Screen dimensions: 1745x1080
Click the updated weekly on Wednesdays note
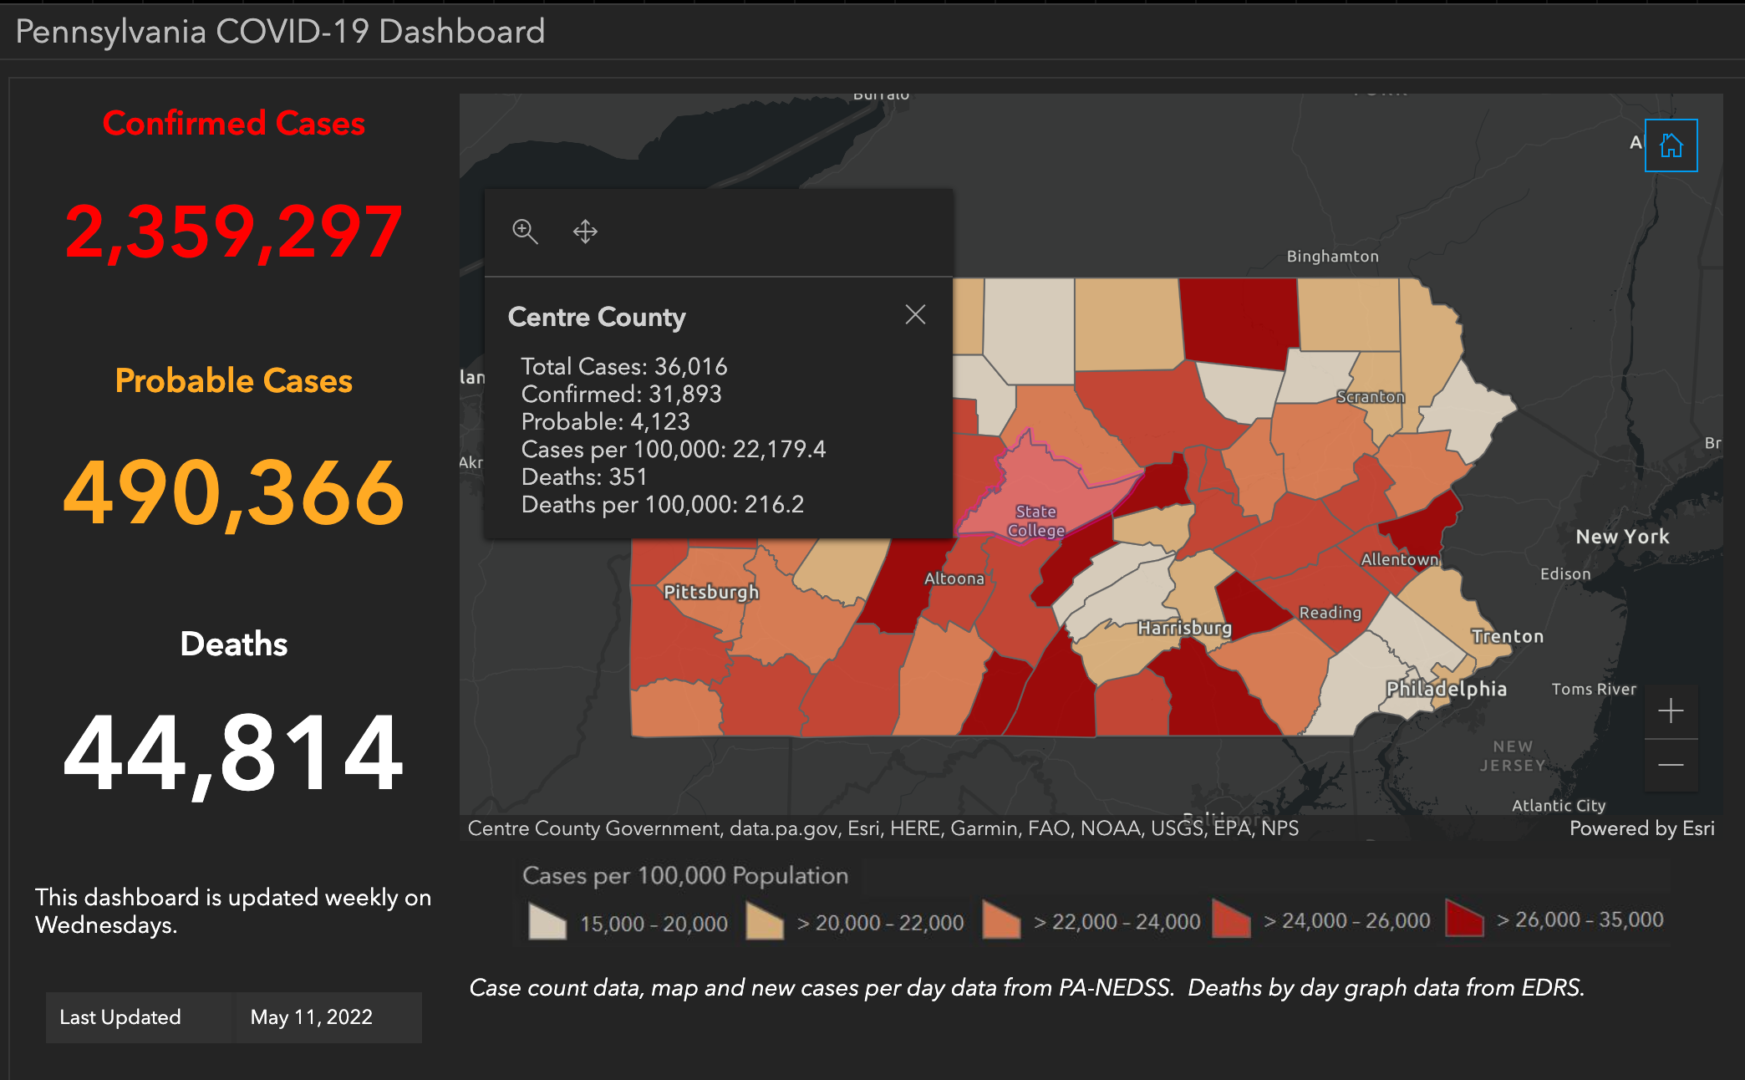click(x=233, y=911)
